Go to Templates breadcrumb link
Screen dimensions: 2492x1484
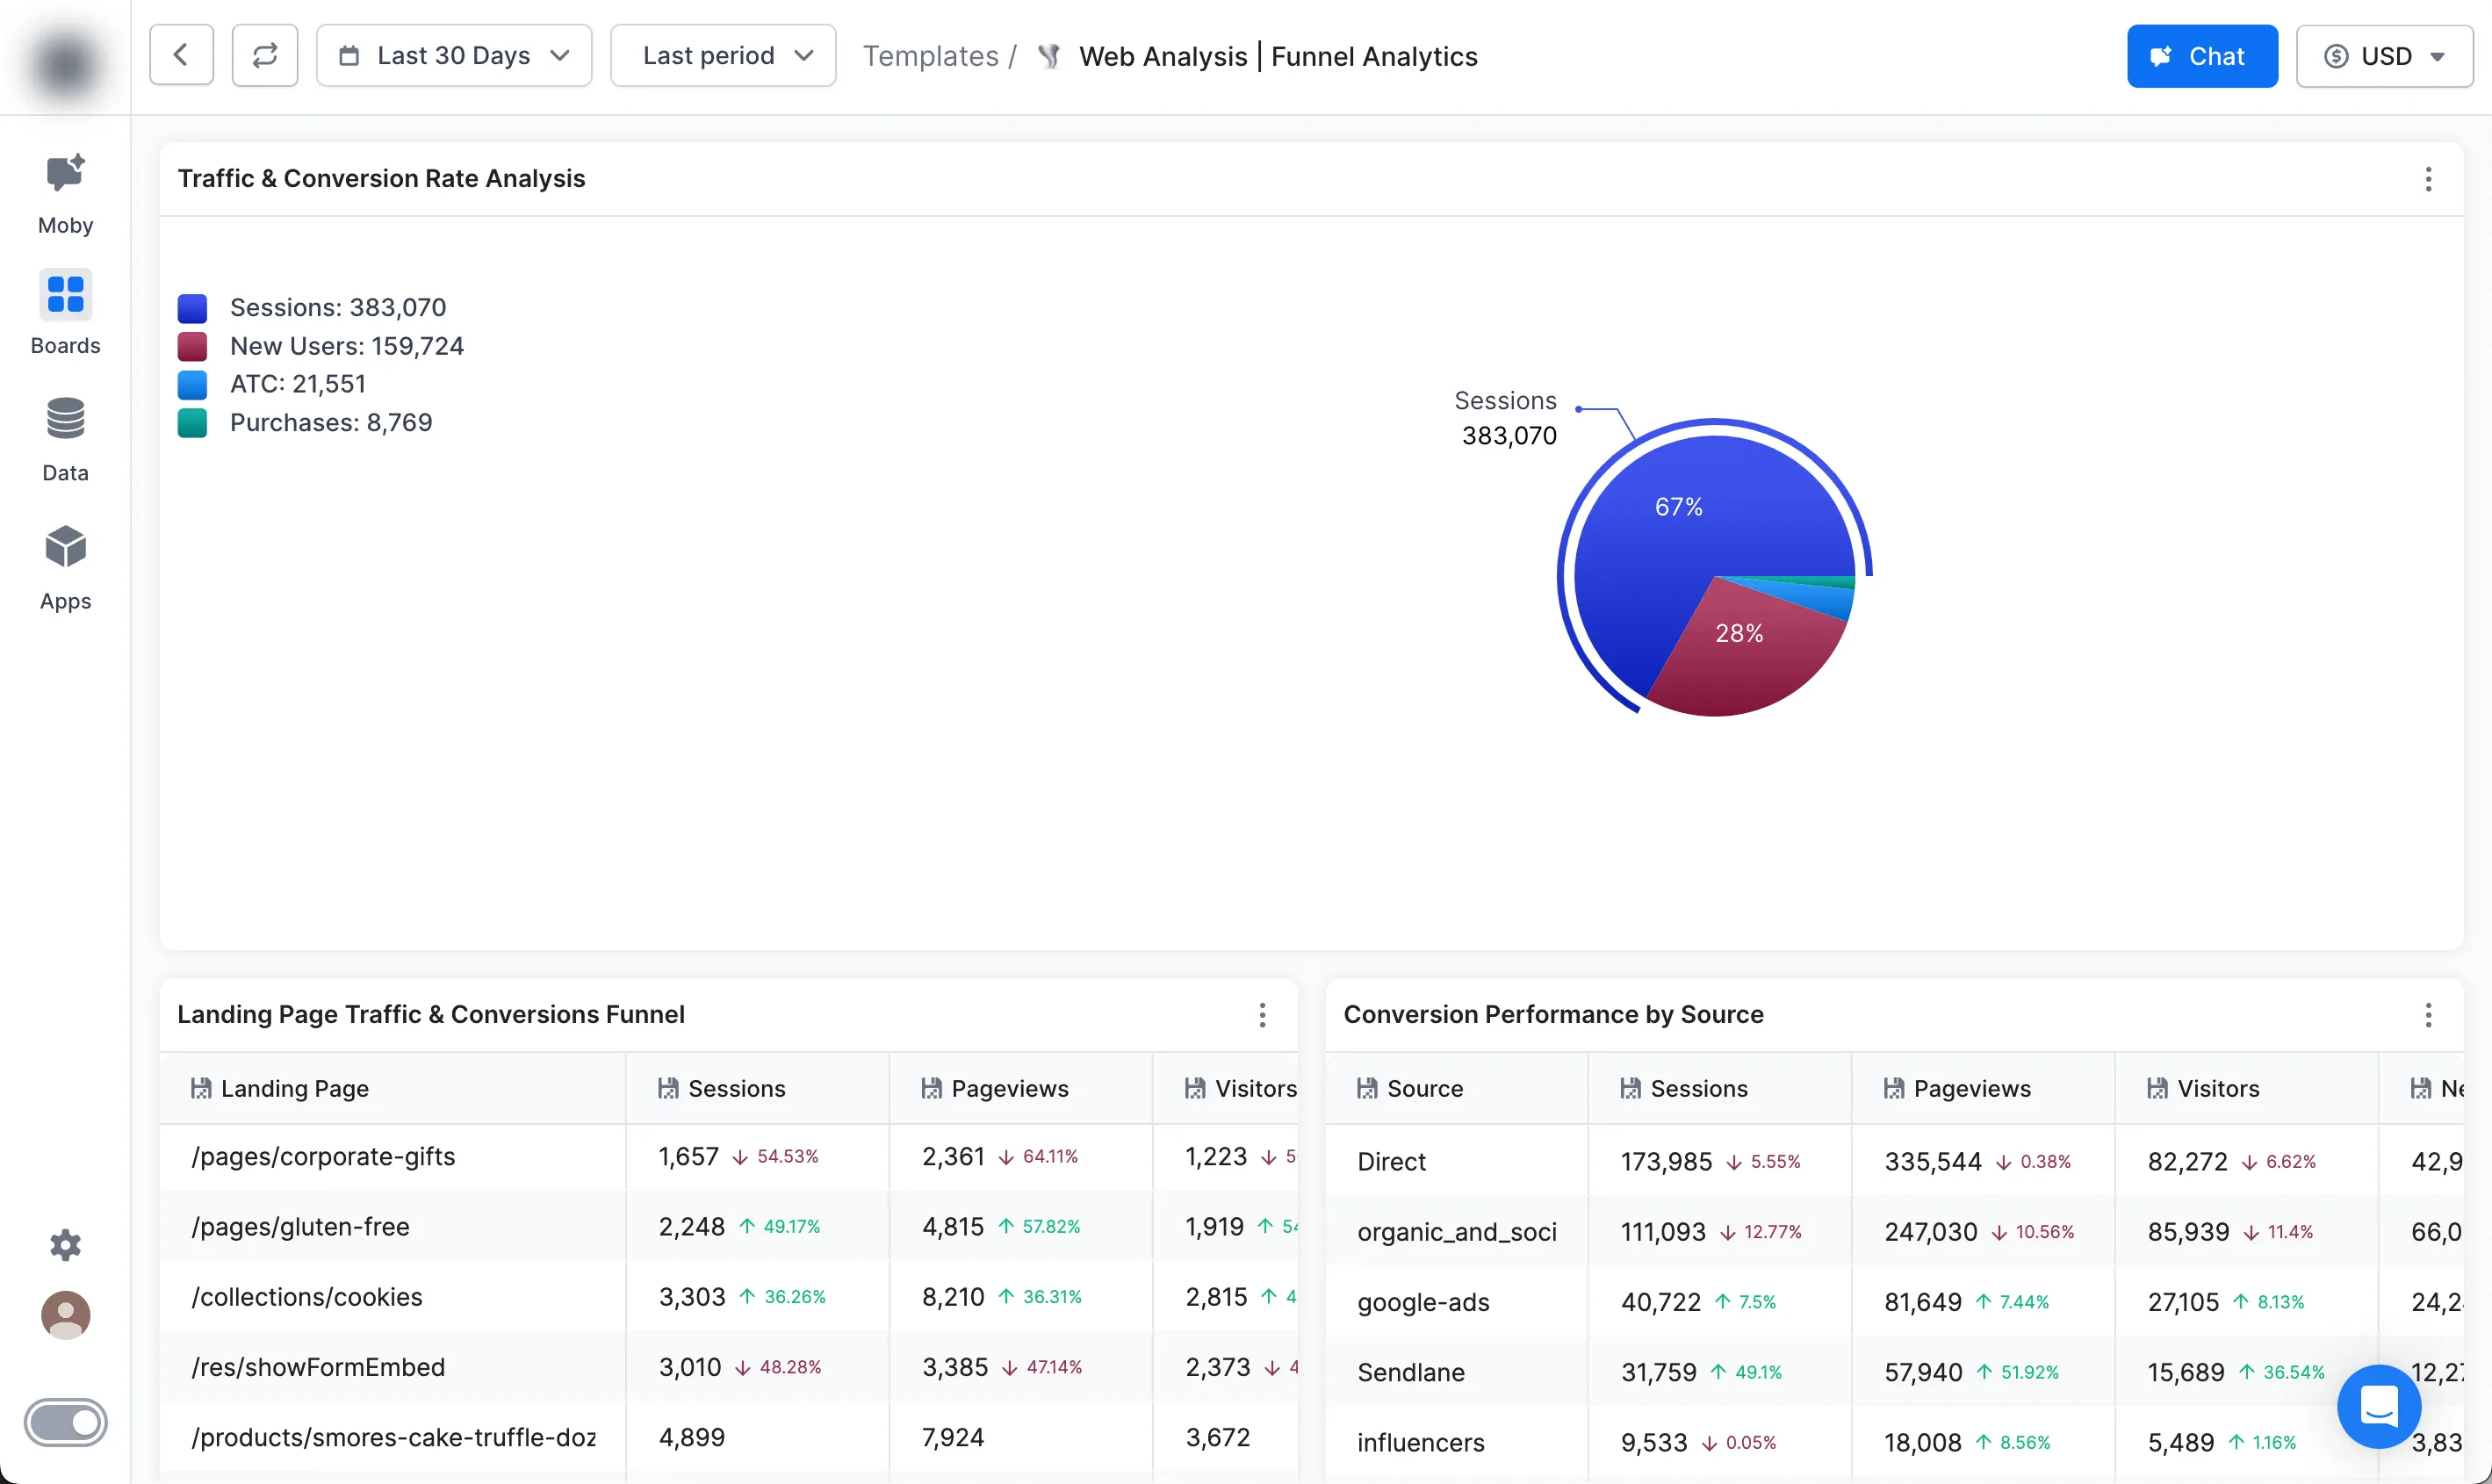(x=930, y=56)
